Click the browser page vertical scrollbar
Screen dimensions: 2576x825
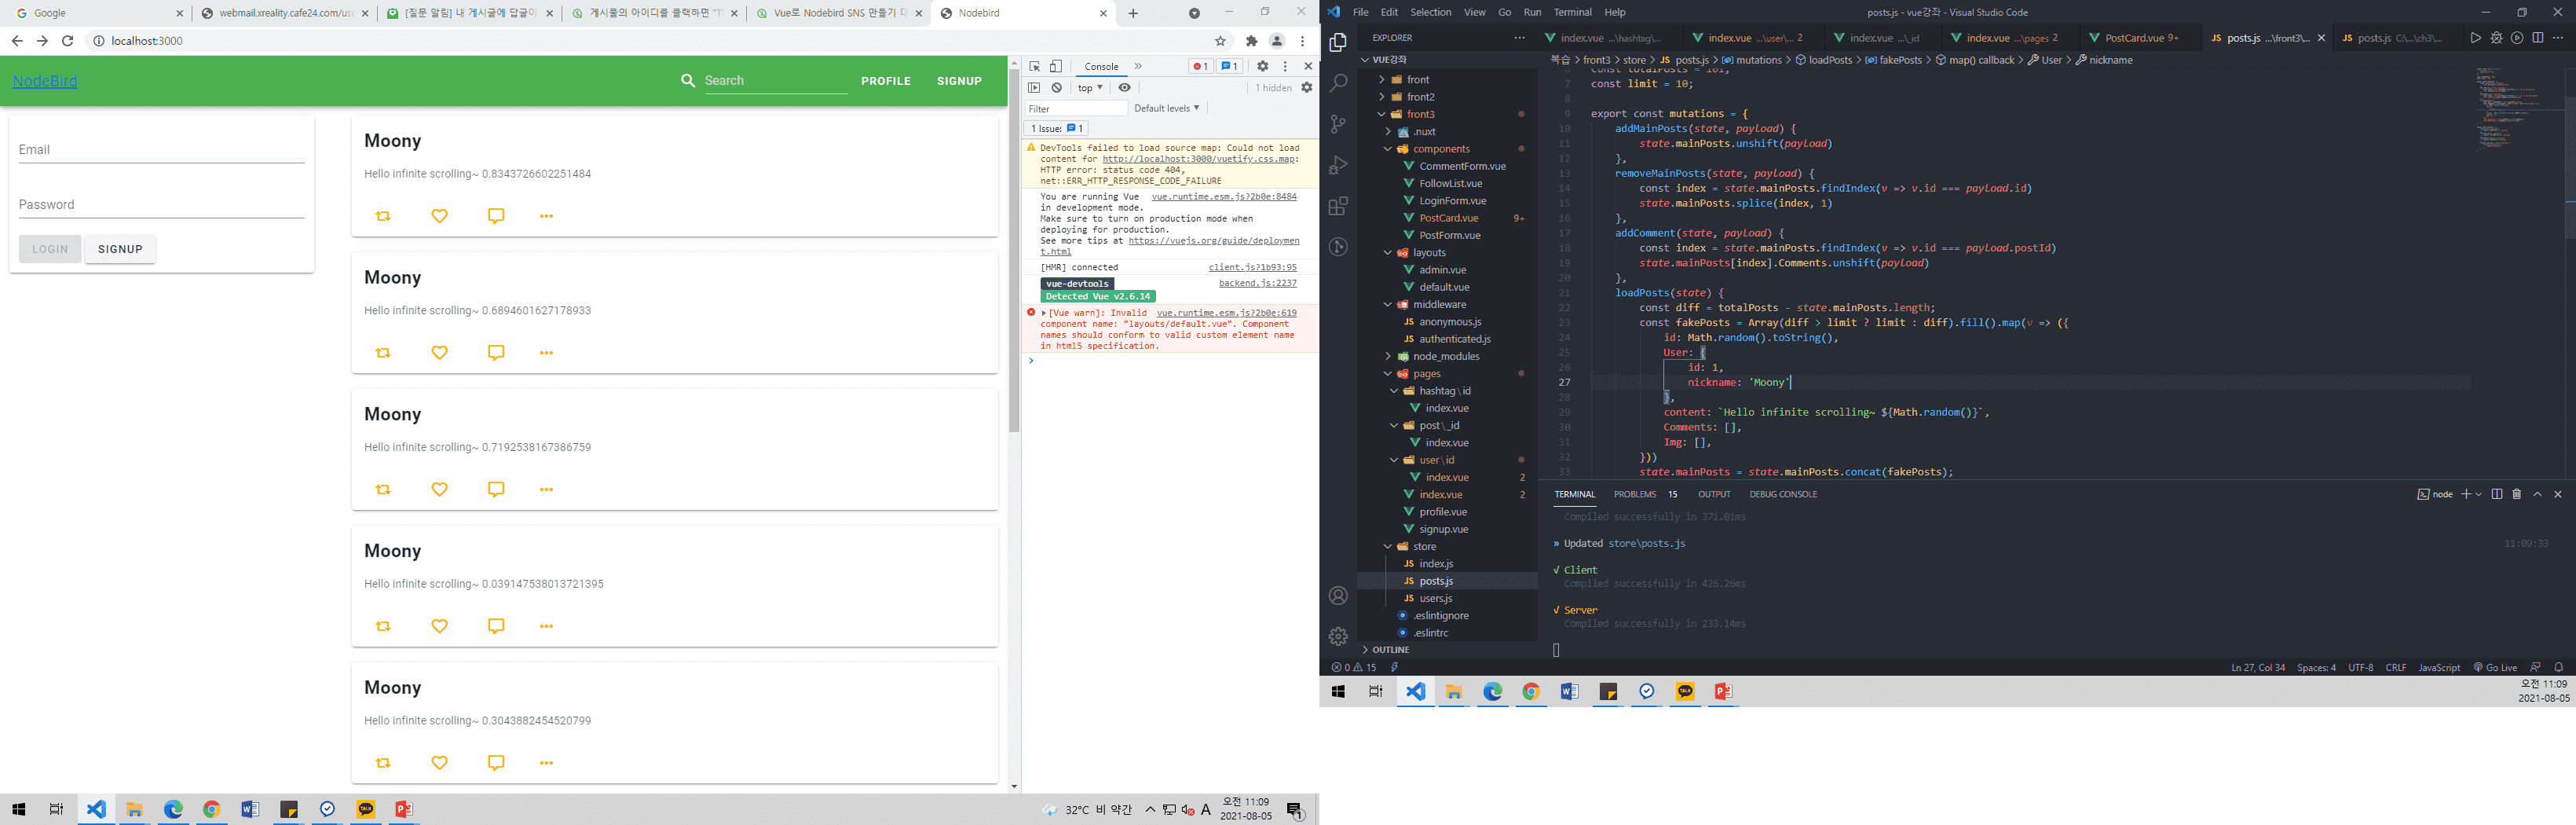pyautogui.click(x=1014, y=250)
